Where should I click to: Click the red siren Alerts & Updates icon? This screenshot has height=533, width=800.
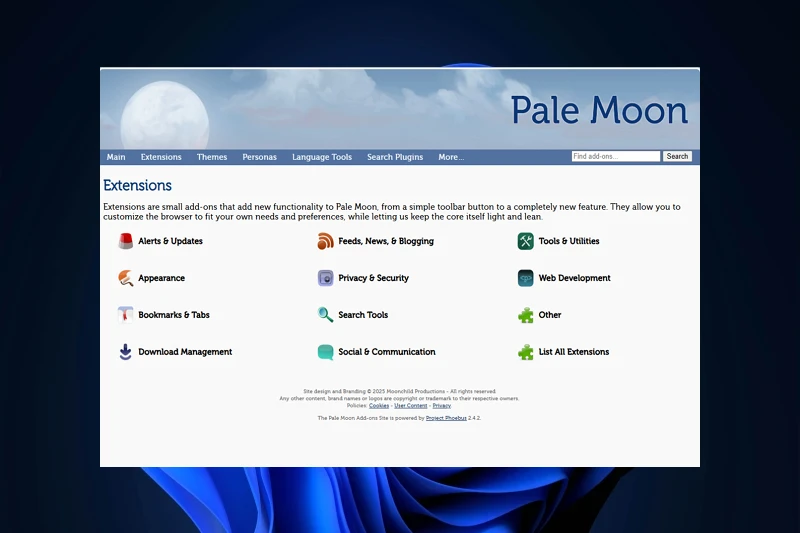[126, 241]
